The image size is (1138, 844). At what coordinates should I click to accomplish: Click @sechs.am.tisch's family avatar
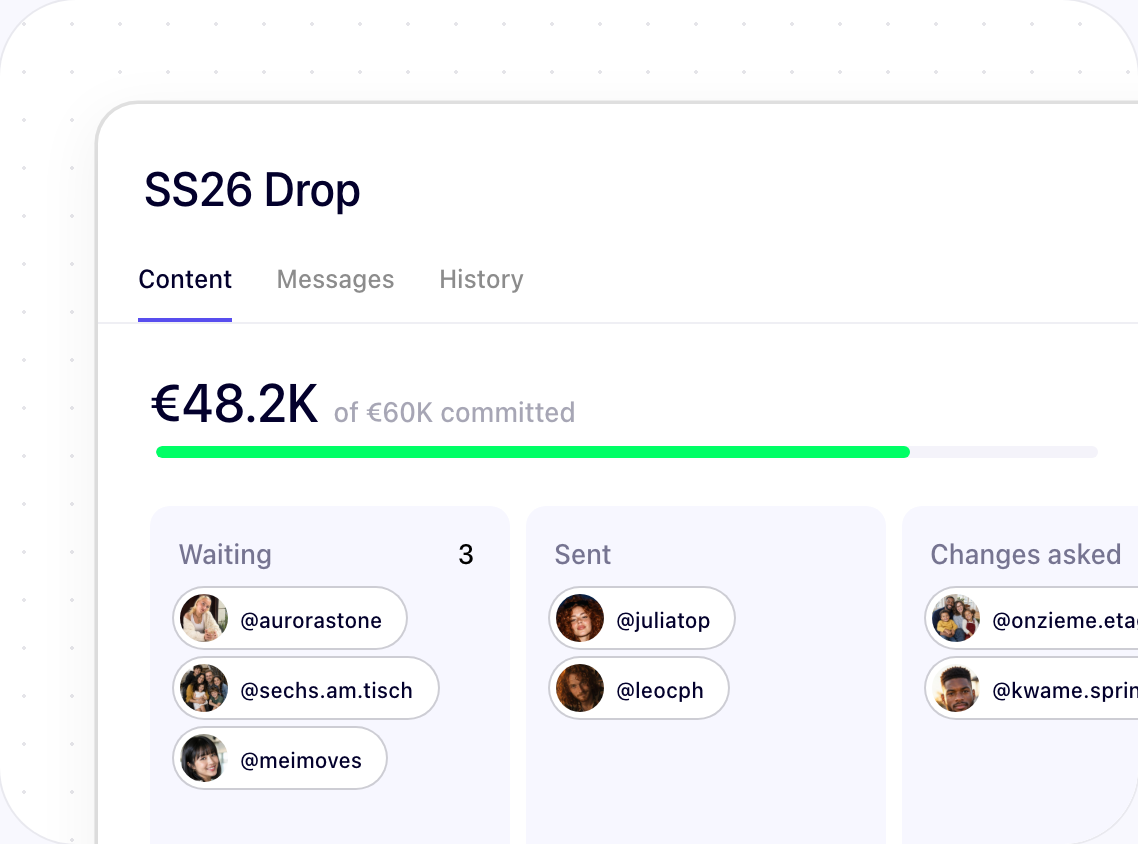[x=204, y=688]
